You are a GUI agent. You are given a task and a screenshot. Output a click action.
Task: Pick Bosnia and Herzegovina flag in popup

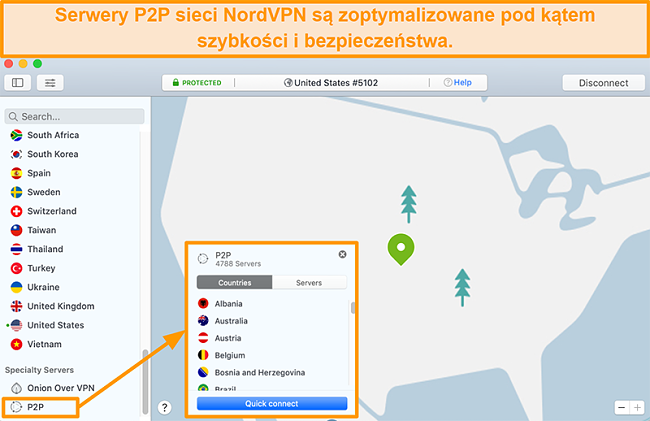coord(203,373)
